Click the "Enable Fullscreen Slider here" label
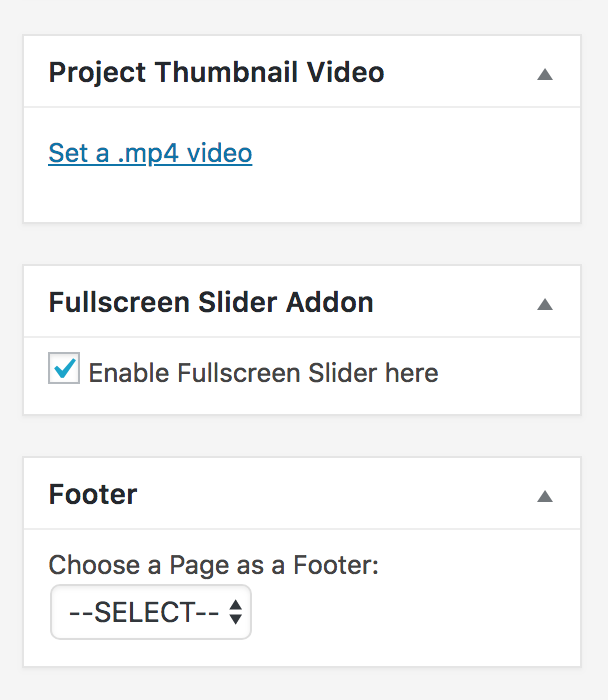608x700 pixels. tap(263, 374)
